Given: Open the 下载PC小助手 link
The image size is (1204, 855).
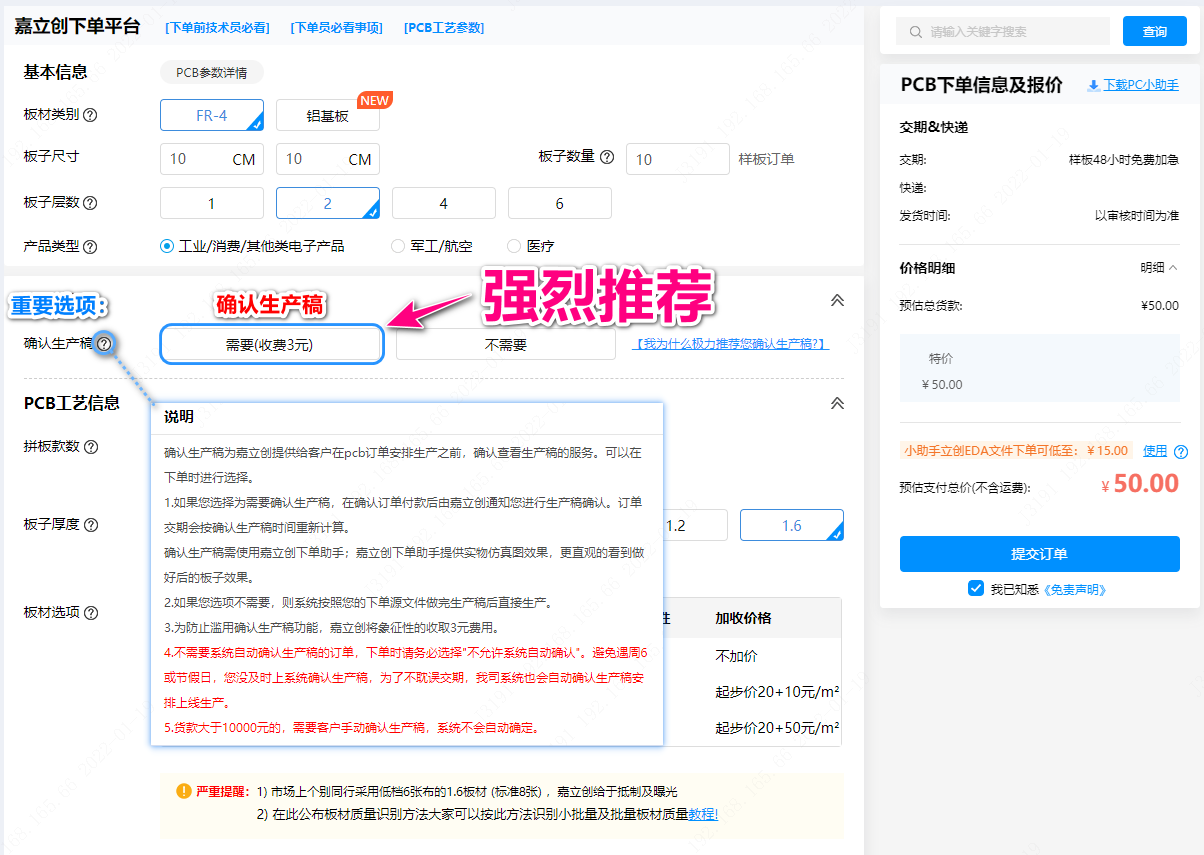Looking at the screenshot, I should (1141, 86).
